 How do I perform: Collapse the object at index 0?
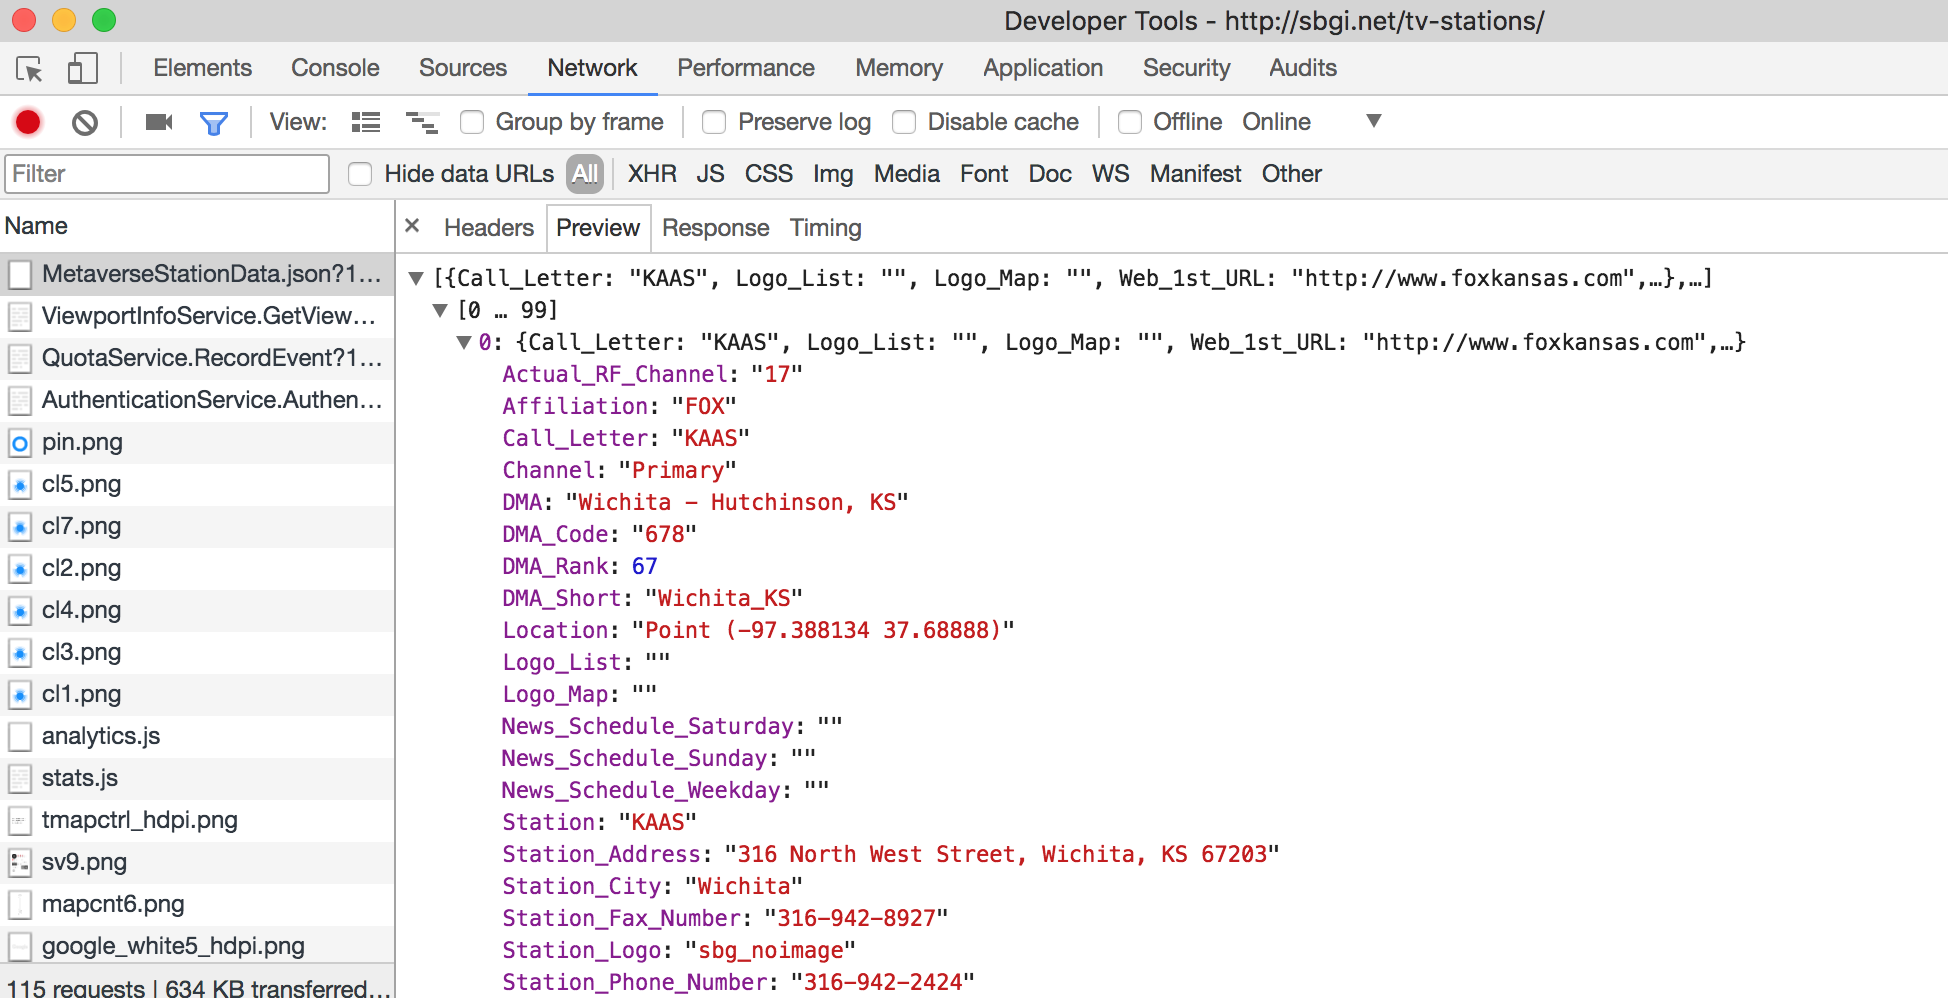pyautogui.click(x=464, y=342)
